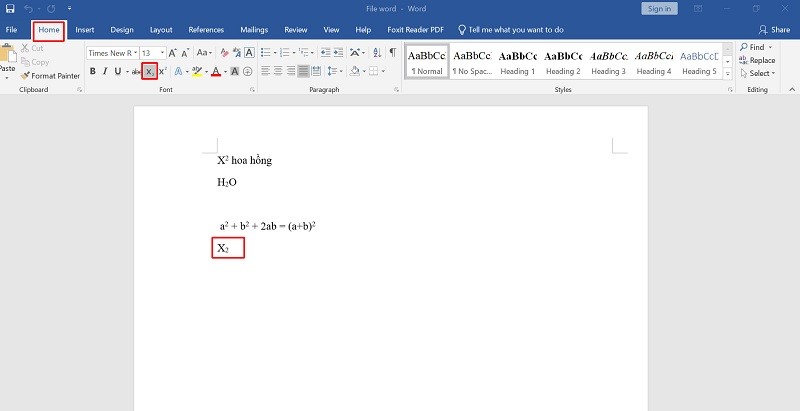Align text to the left
The image size is (800, 411).
(265, 71)
